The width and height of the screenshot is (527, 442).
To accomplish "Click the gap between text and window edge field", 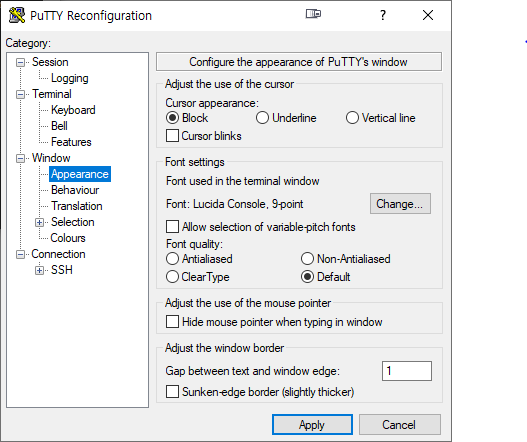I will click(407, 371).
